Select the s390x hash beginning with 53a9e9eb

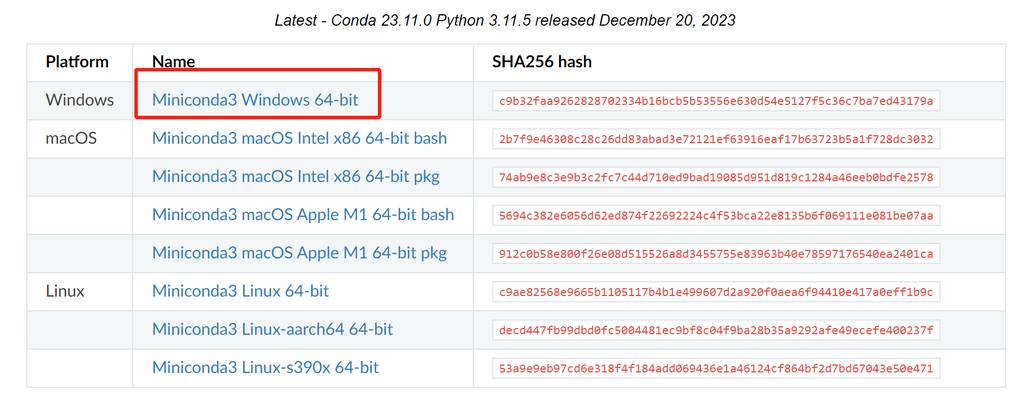coord(716,369)
